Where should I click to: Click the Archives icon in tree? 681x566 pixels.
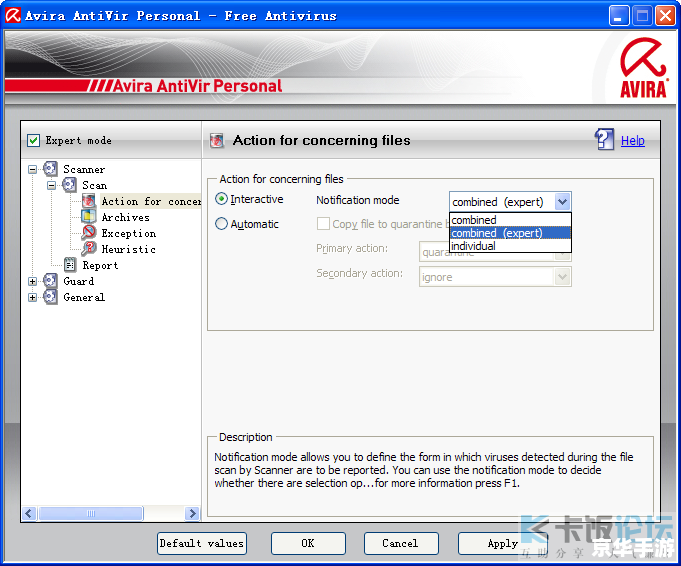[89, 217]
